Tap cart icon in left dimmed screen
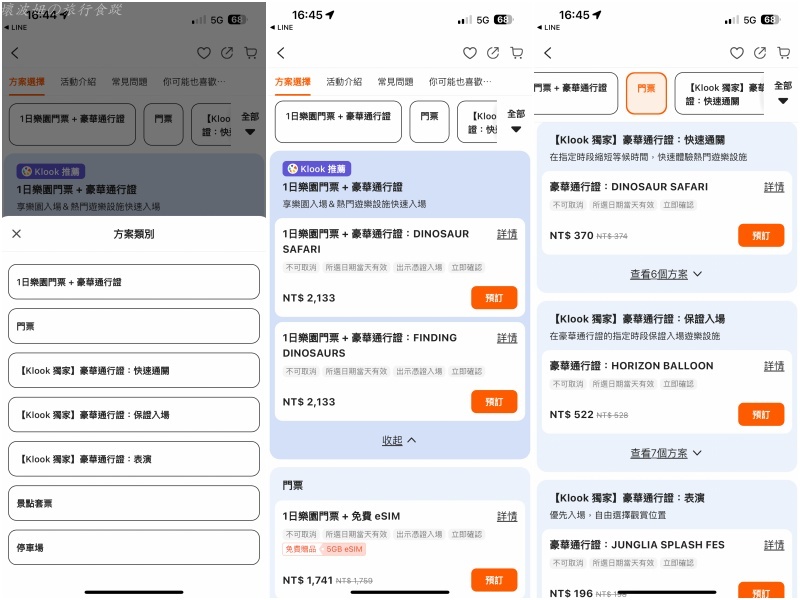 (x=251, y=53)
